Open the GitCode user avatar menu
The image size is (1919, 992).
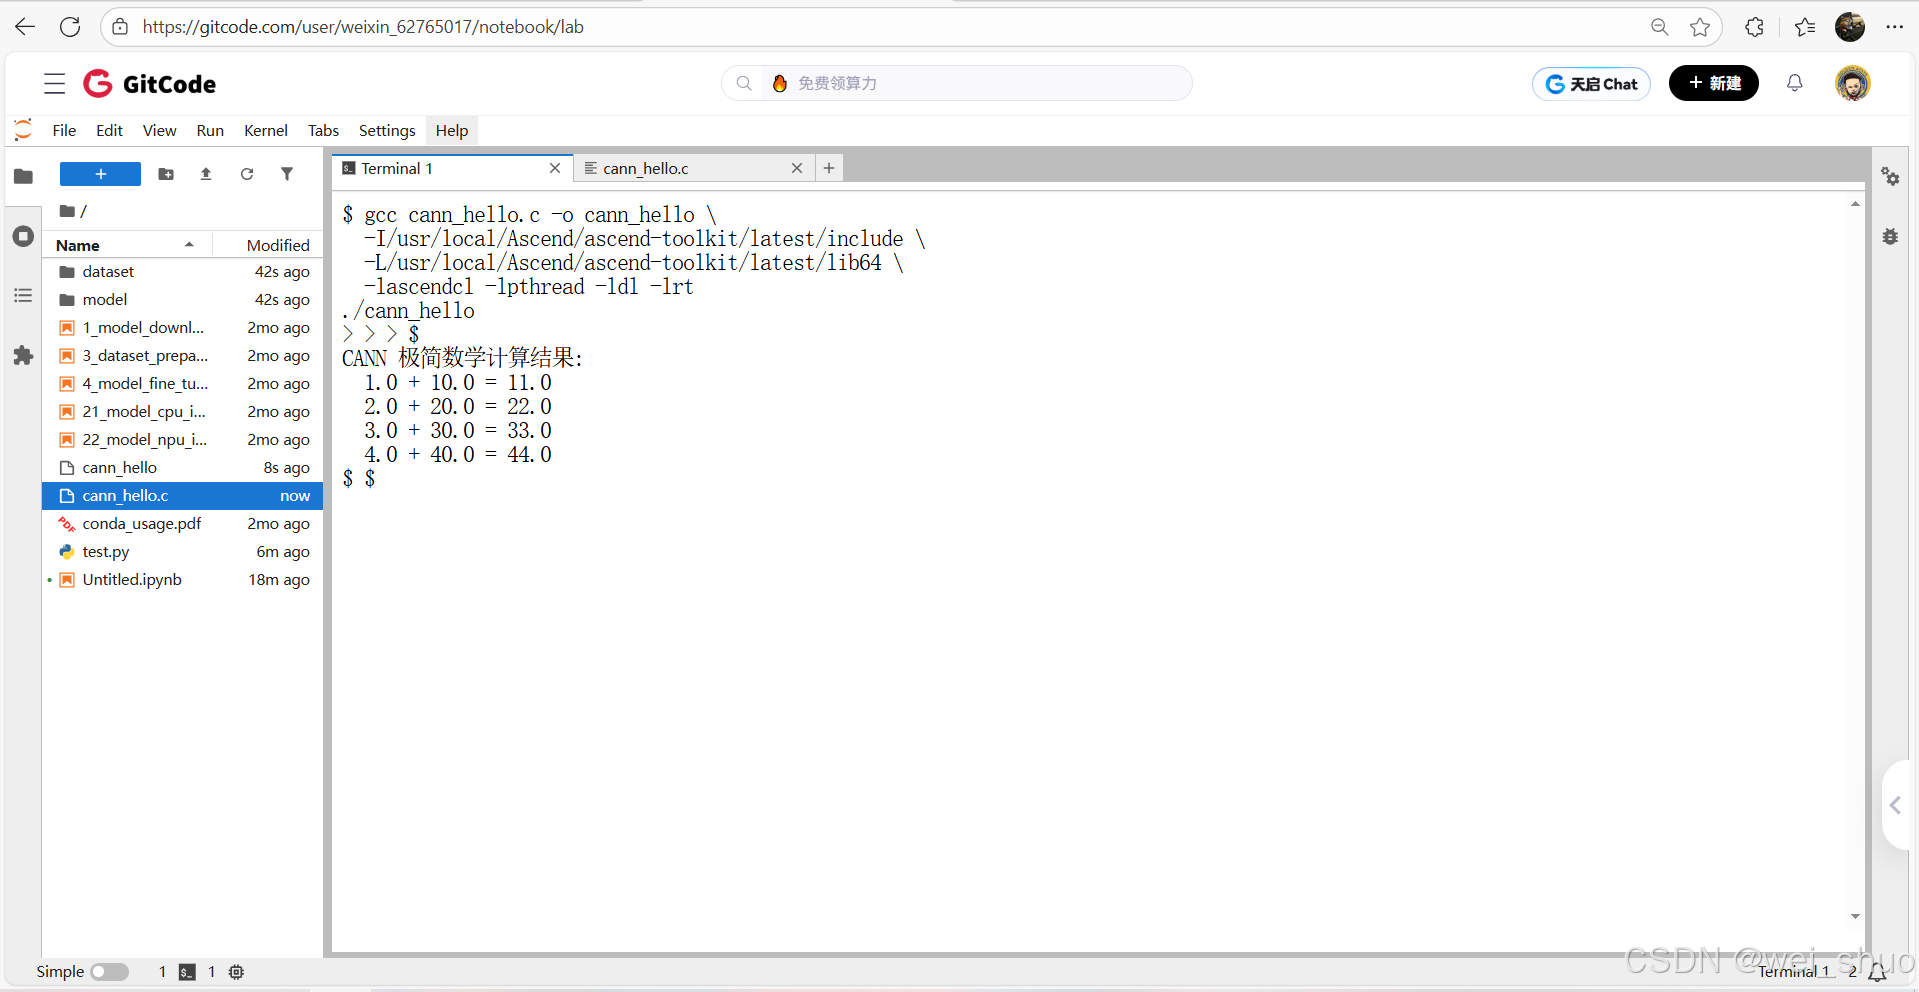click(x=1853, y=83)
